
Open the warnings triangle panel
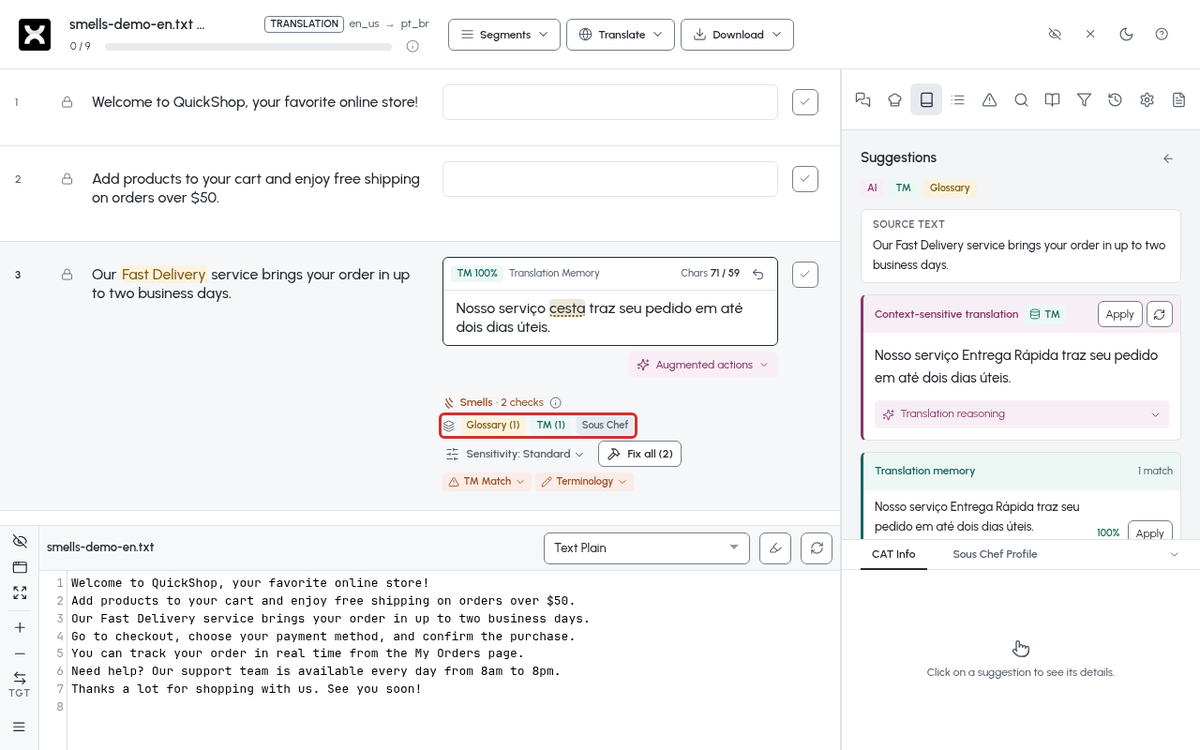tap(989, 100)
